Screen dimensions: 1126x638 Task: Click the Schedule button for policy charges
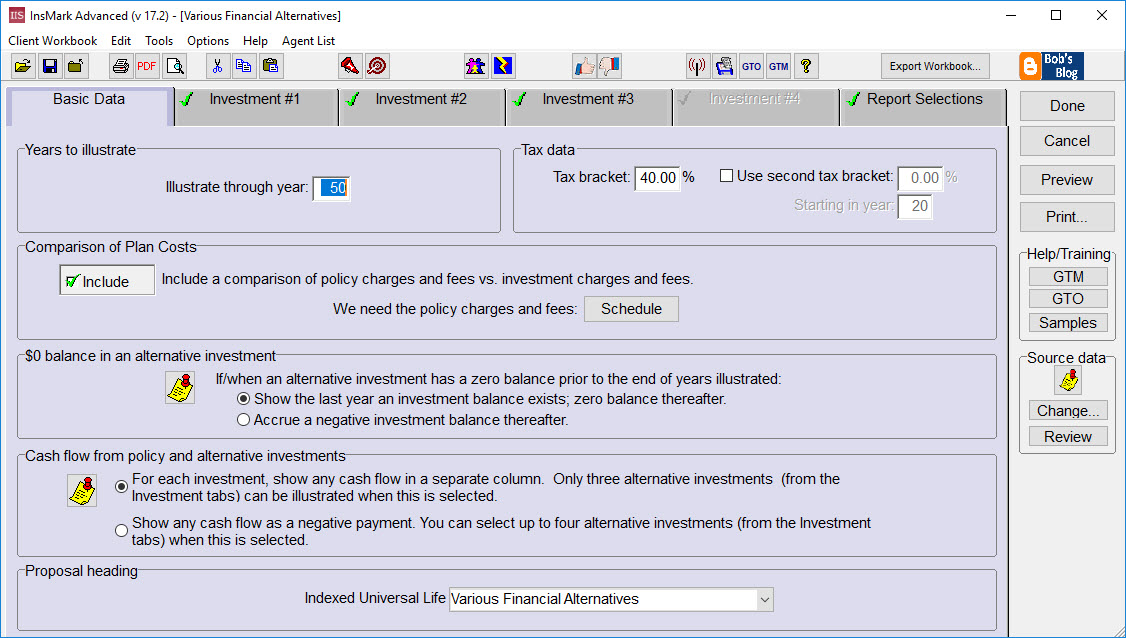[631, 309]
